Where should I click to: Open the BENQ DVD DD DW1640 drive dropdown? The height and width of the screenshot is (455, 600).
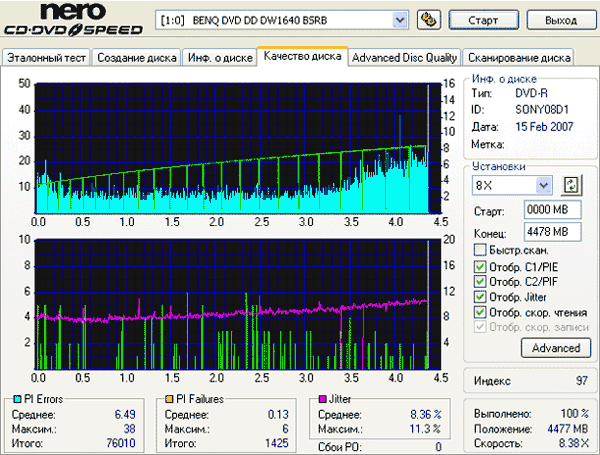point(400,19)
